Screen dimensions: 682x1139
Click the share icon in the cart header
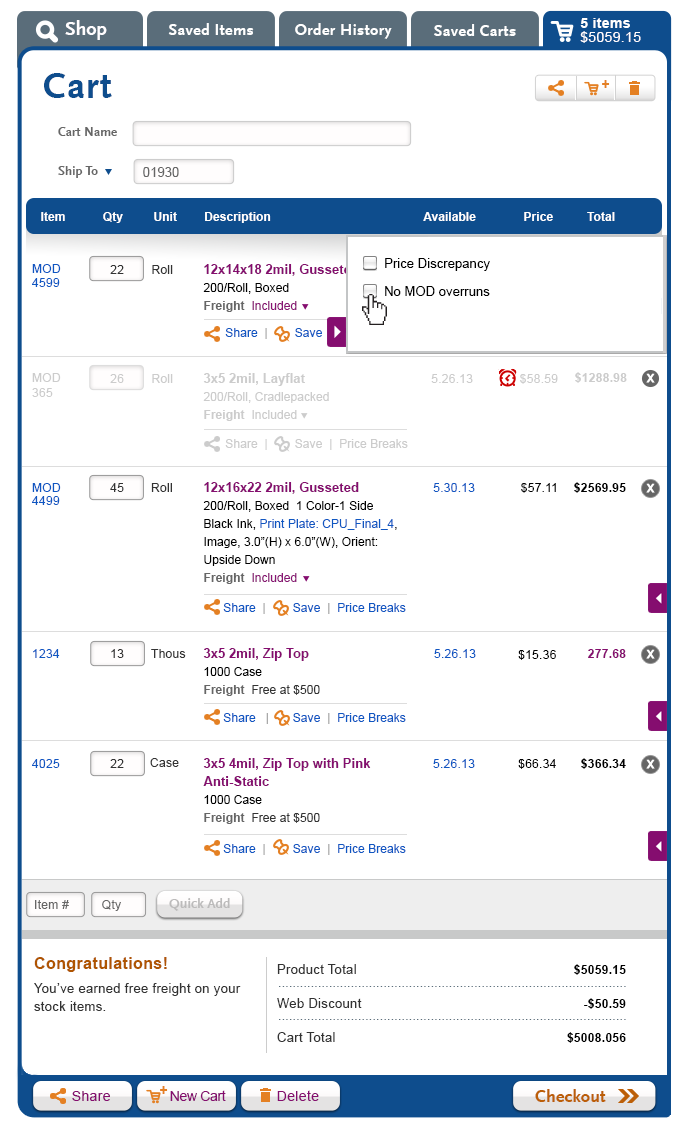[556, 88]
